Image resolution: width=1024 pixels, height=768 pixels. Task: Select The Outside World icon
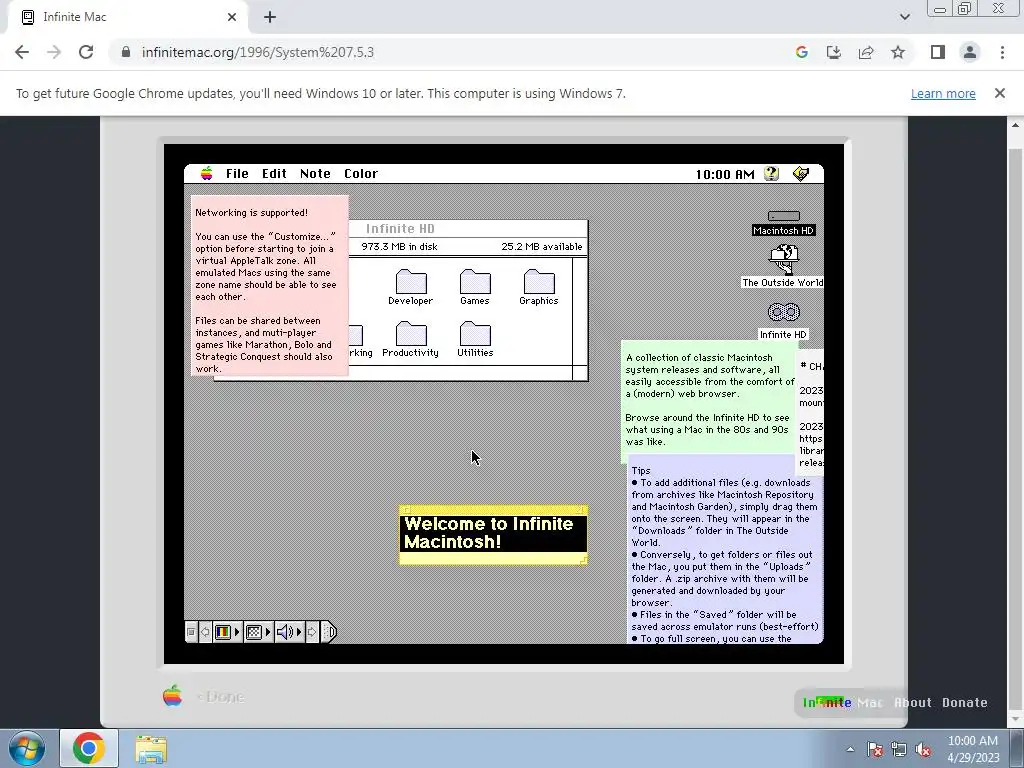[783, 259]
